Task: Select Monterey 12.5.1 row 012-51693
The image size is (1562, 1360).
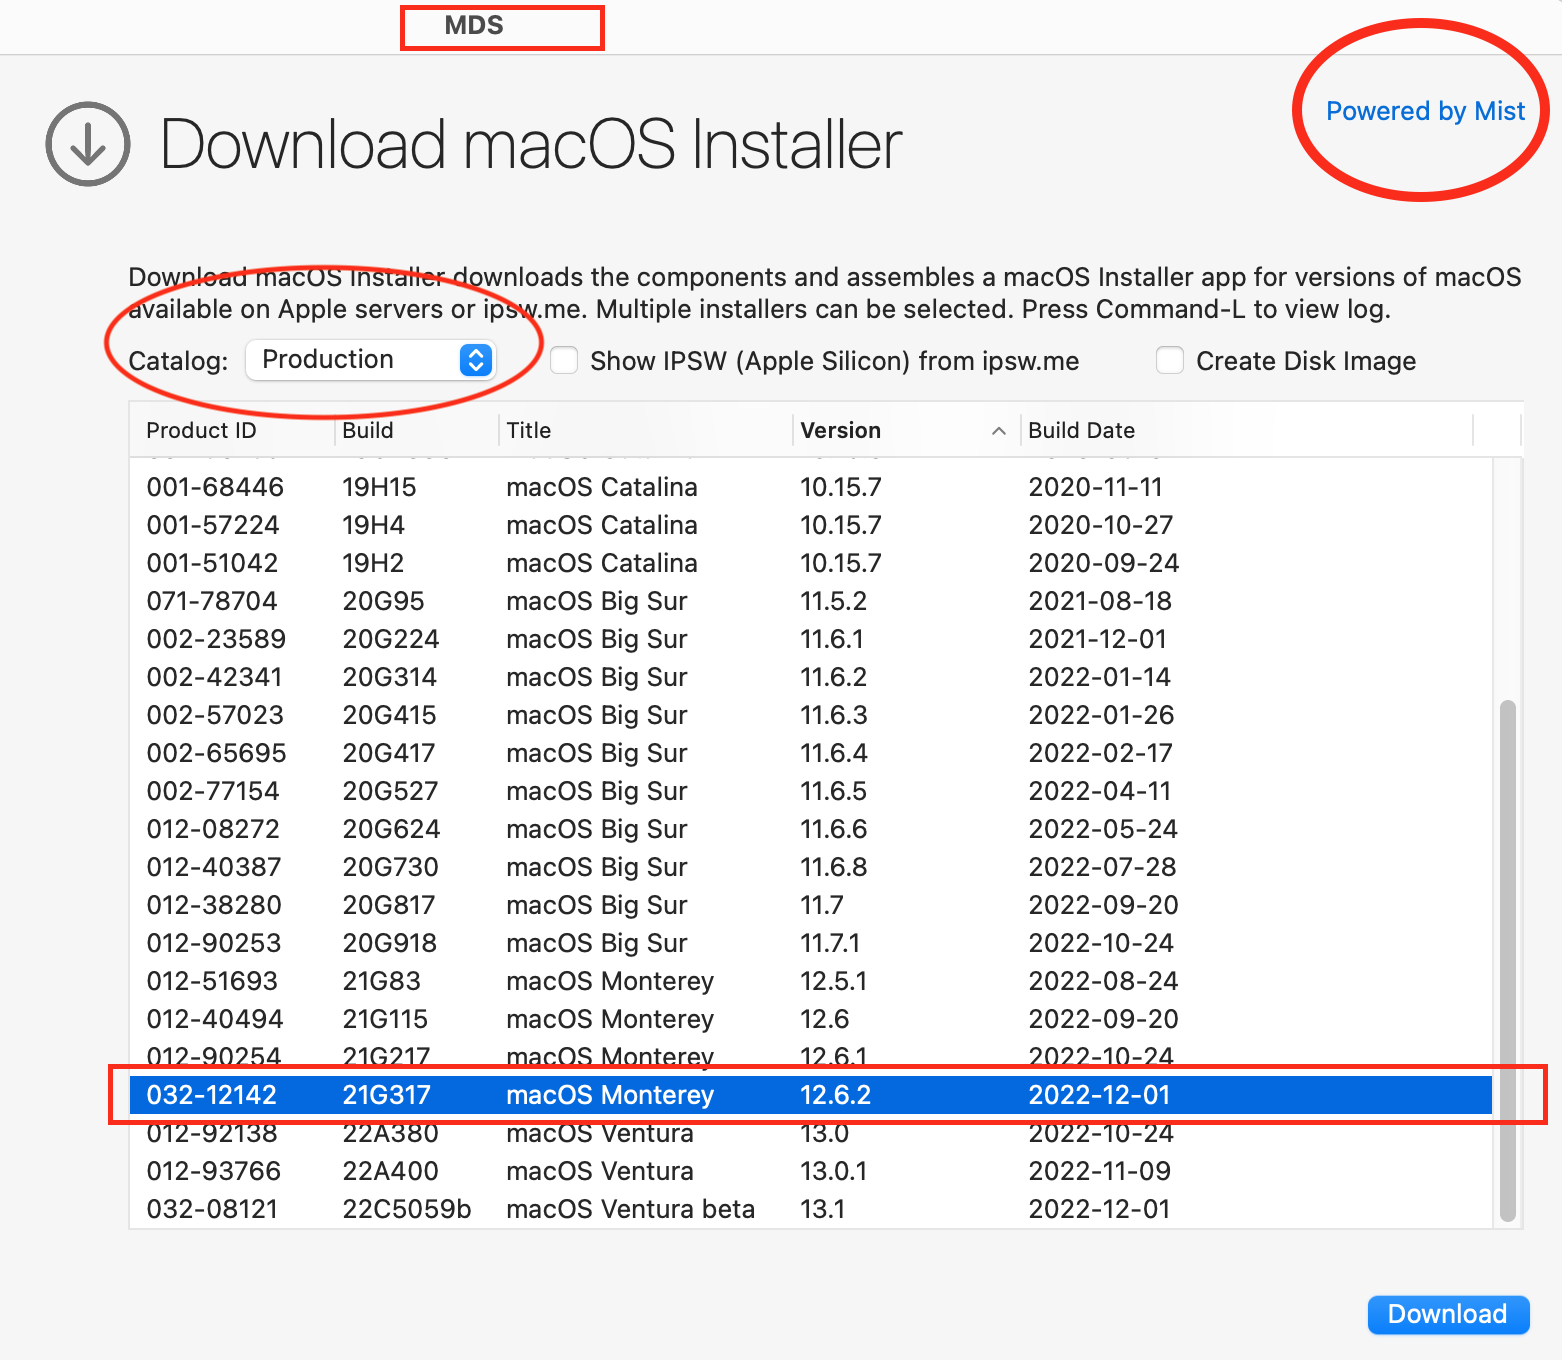Action: (811, 981)
